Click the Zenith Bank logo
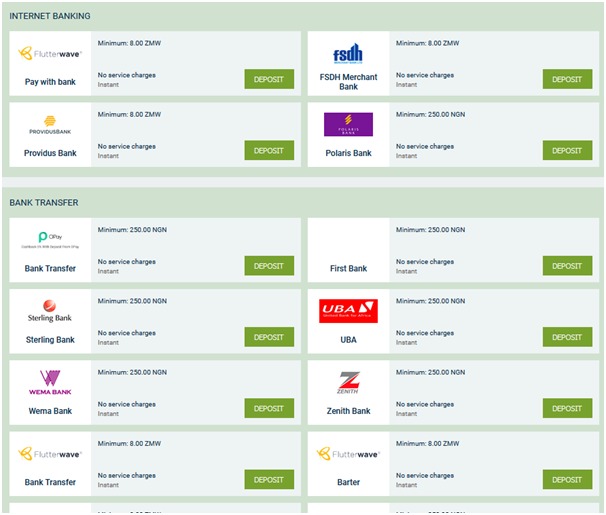The width and height of the screenshot is (606, 515). pos(348,382)
